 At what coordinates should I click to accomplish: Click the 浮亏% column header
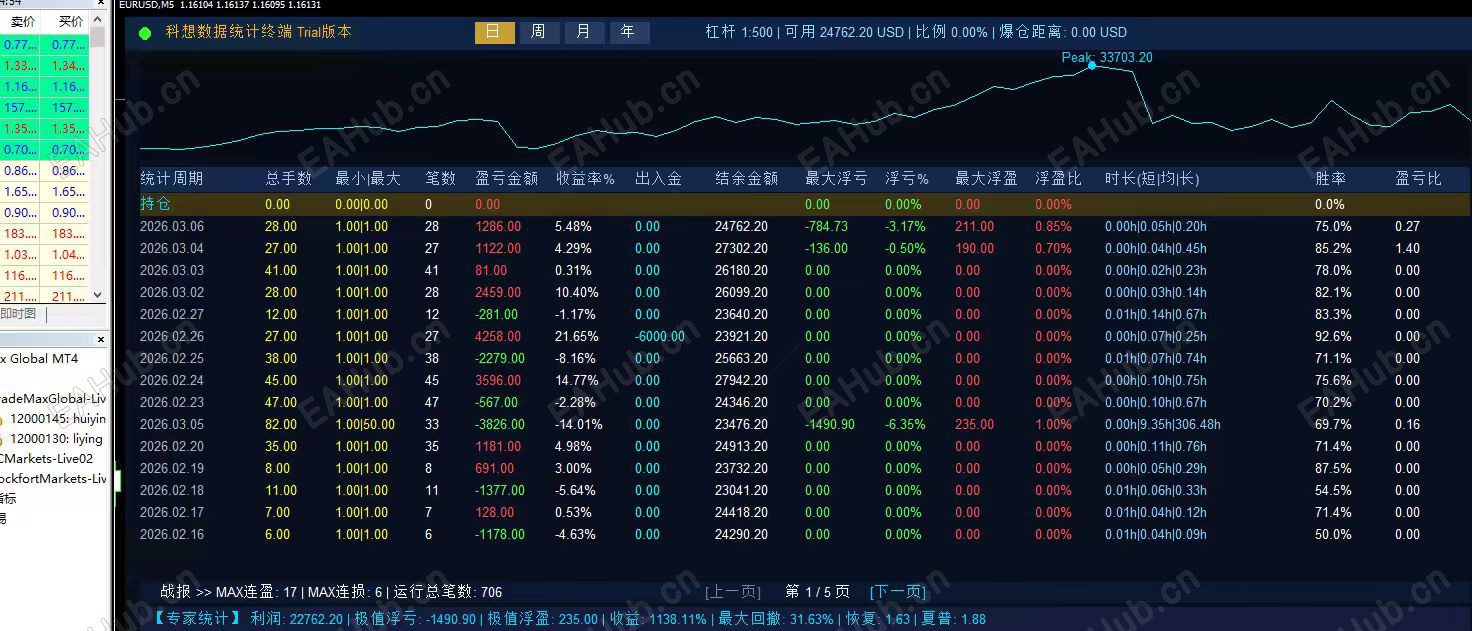click(x=907, y=179)
